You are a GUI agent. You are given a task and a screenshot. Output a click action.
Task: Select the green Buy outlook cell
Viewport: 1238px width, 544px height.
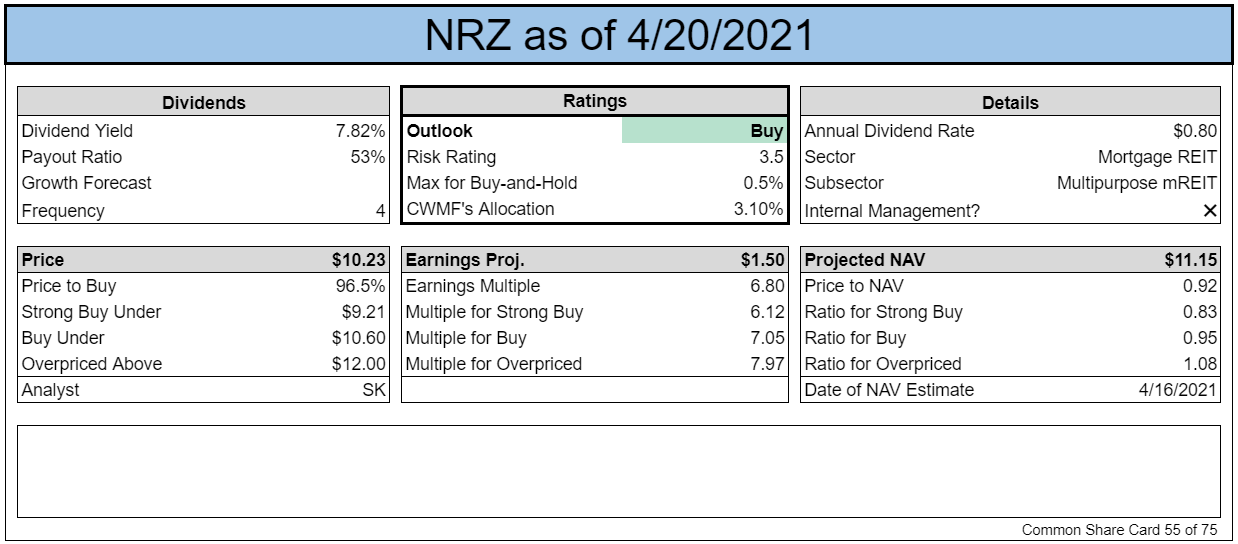click(x=704, y=131)
